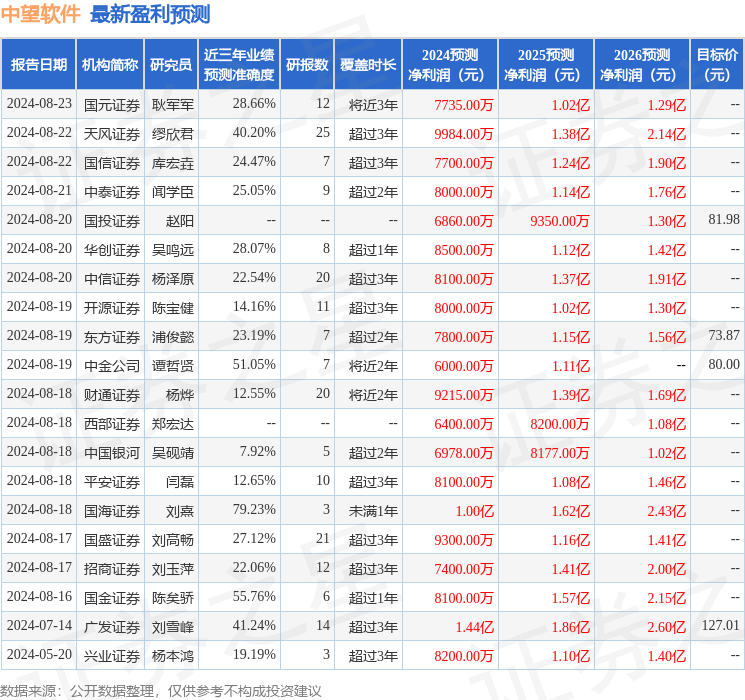Select researcher 陈宝健

173,308
